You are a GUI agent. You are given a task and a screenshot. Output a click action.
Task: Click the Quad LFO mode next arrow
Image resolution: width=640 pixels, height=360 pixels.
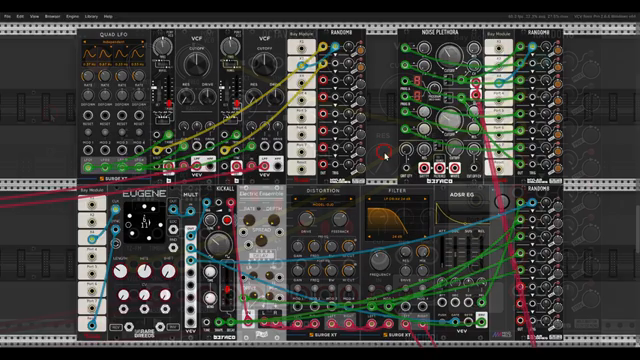[x=142, y=42]
